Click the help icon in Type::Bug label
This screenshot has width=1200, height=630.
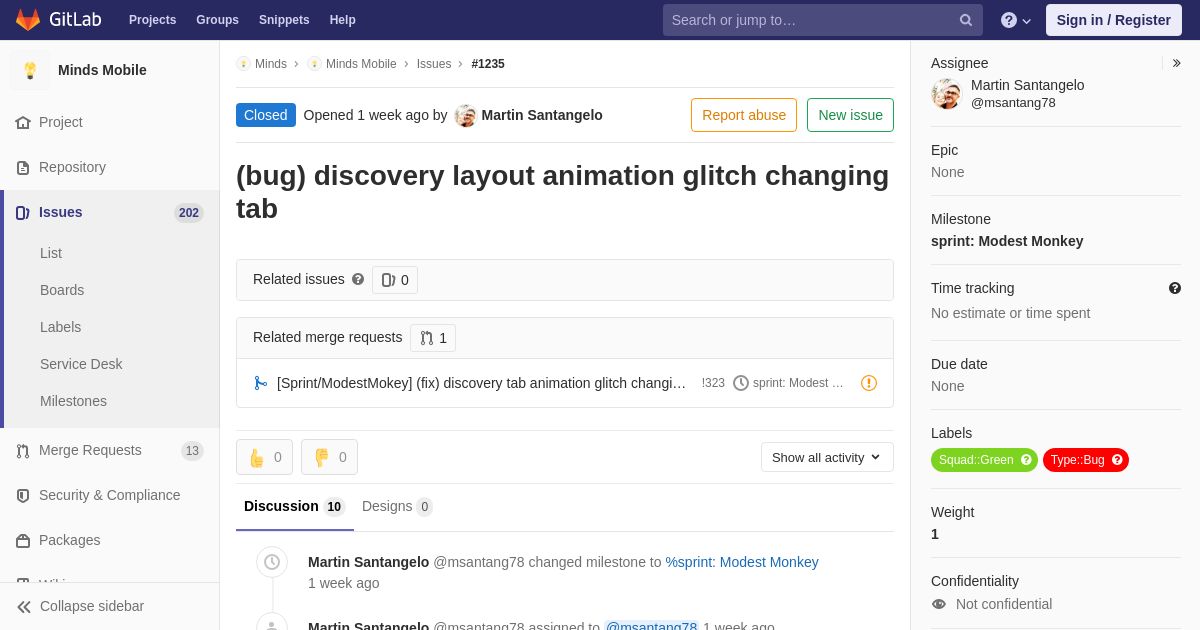click(x=1117, y=460)
